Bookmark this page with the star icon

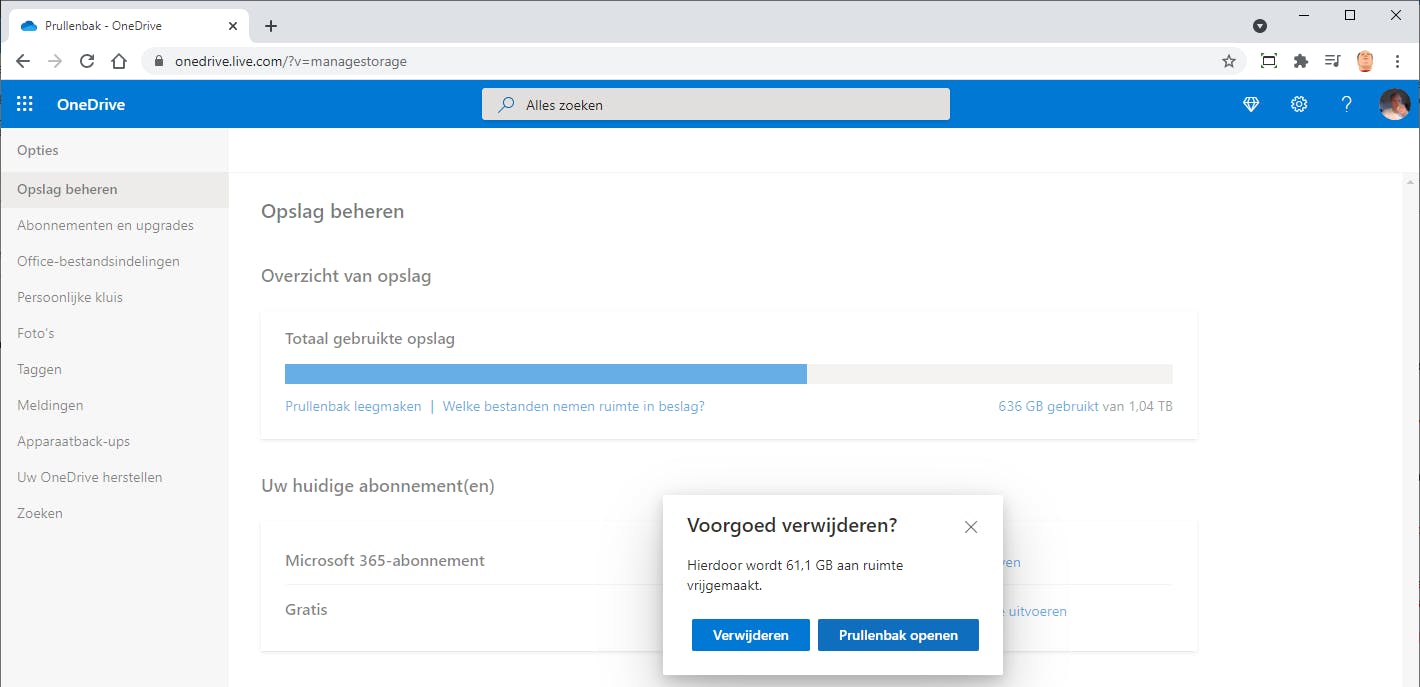click(x=1229, y=61)
